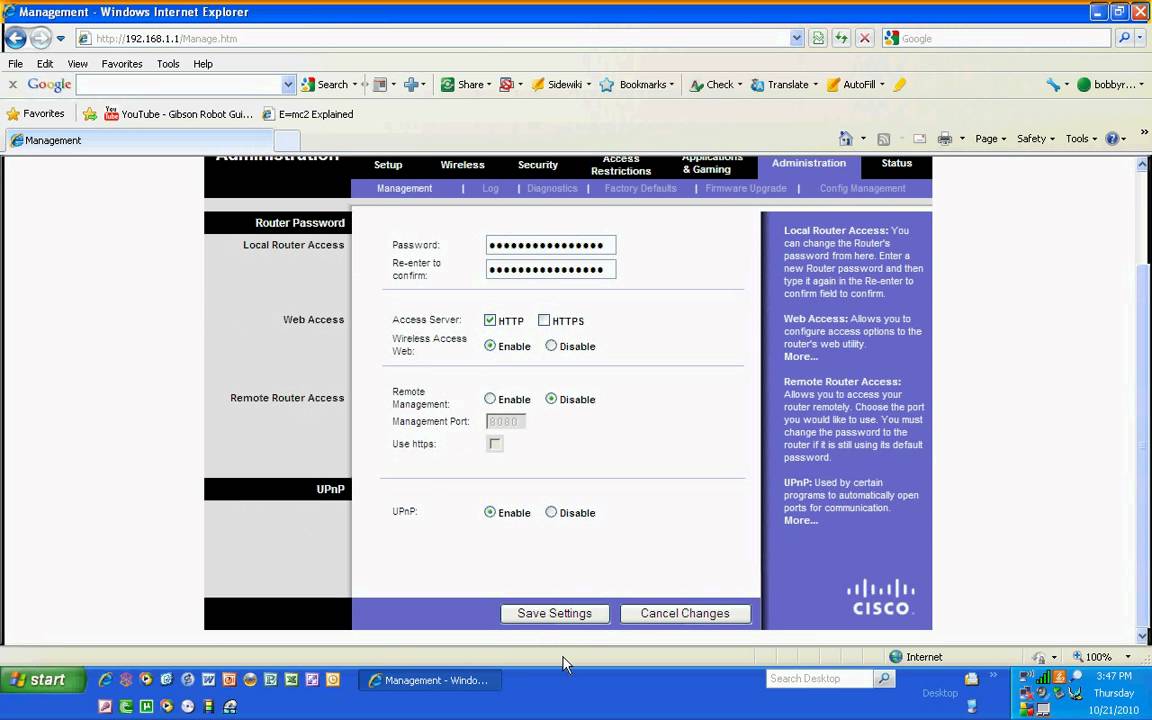The width and height of the screenshot is (1152, 720).
Task: Go back using the browser Back arrow
Action: [16, 37]
